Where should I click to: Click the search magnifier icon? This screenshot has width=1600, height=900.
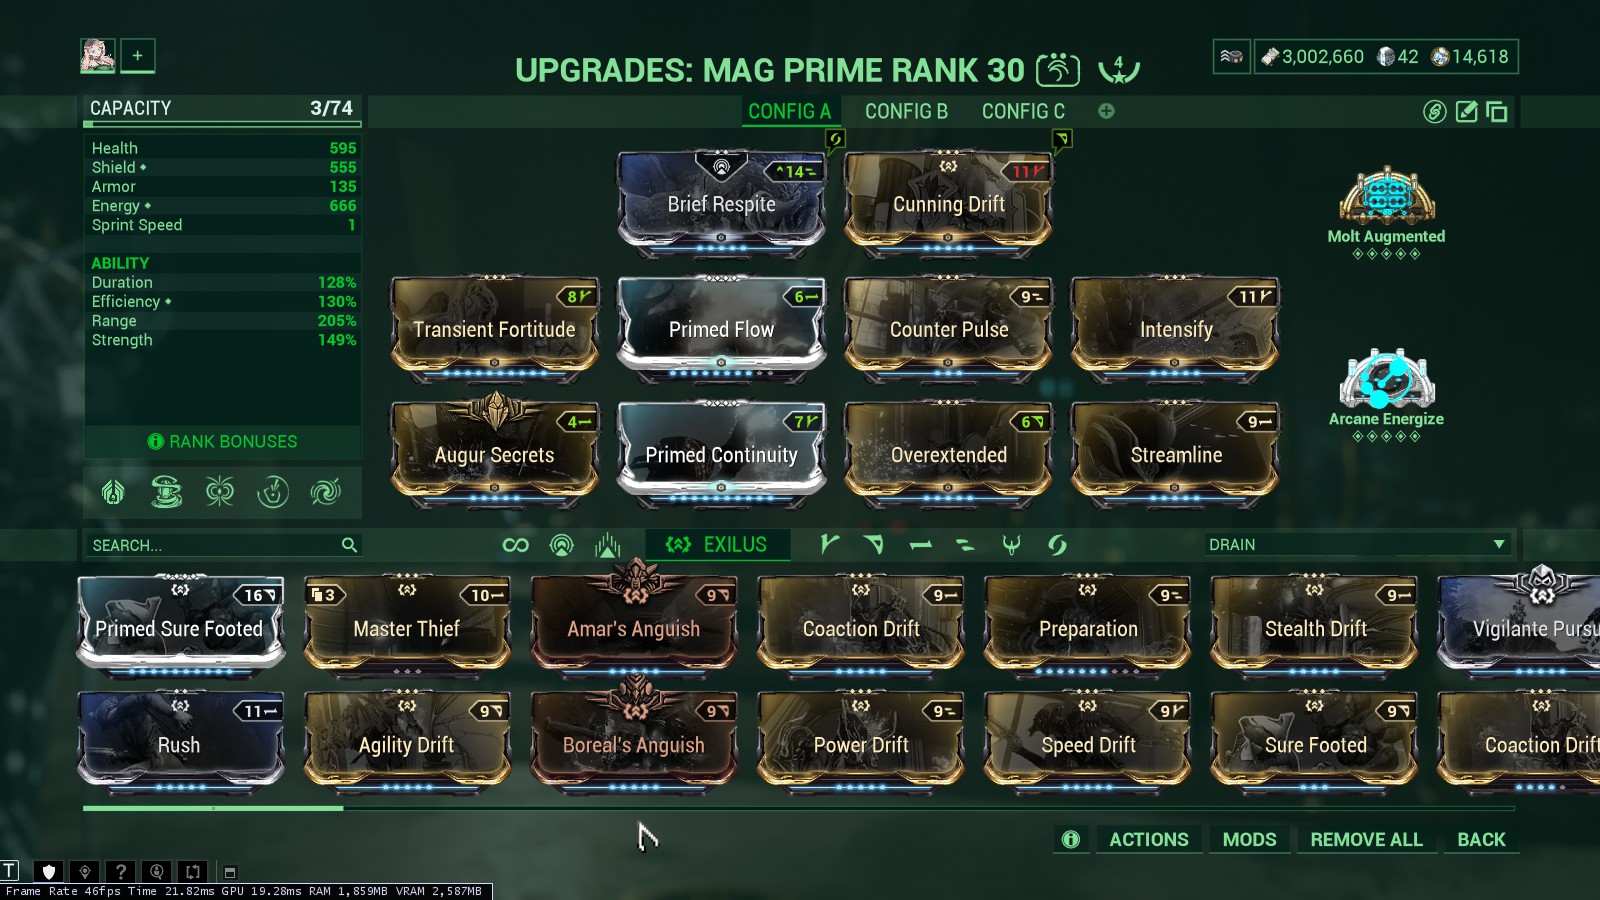349,545
